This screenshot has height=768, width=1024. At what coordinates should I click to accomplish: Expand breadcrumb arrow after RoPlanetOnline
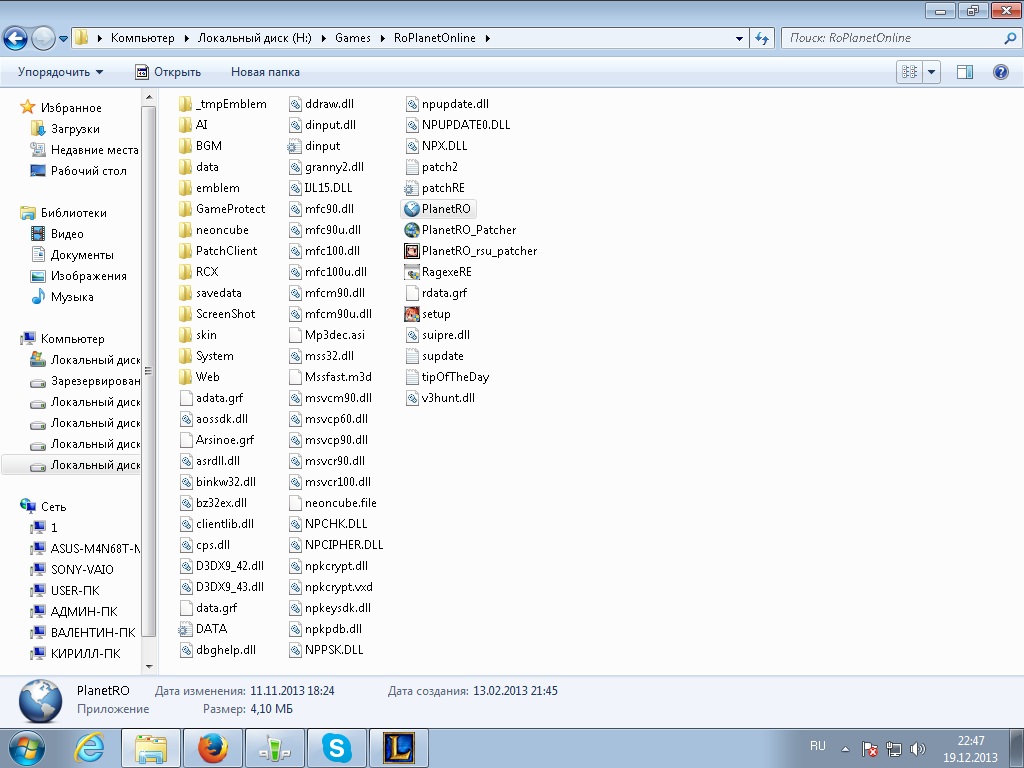488,39
